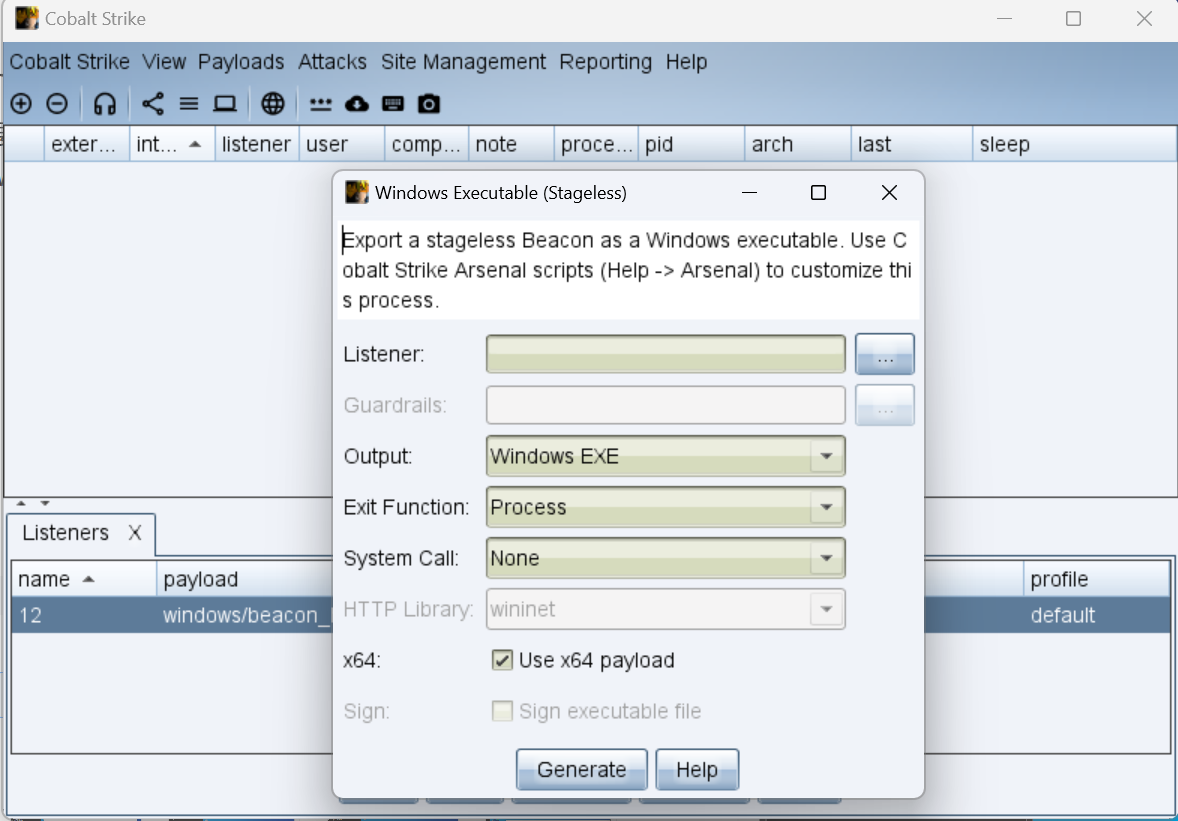Viewport: 1178px width, 821px height.
Task: Sort by the sleep column header
Action: tap(1074, 144)
